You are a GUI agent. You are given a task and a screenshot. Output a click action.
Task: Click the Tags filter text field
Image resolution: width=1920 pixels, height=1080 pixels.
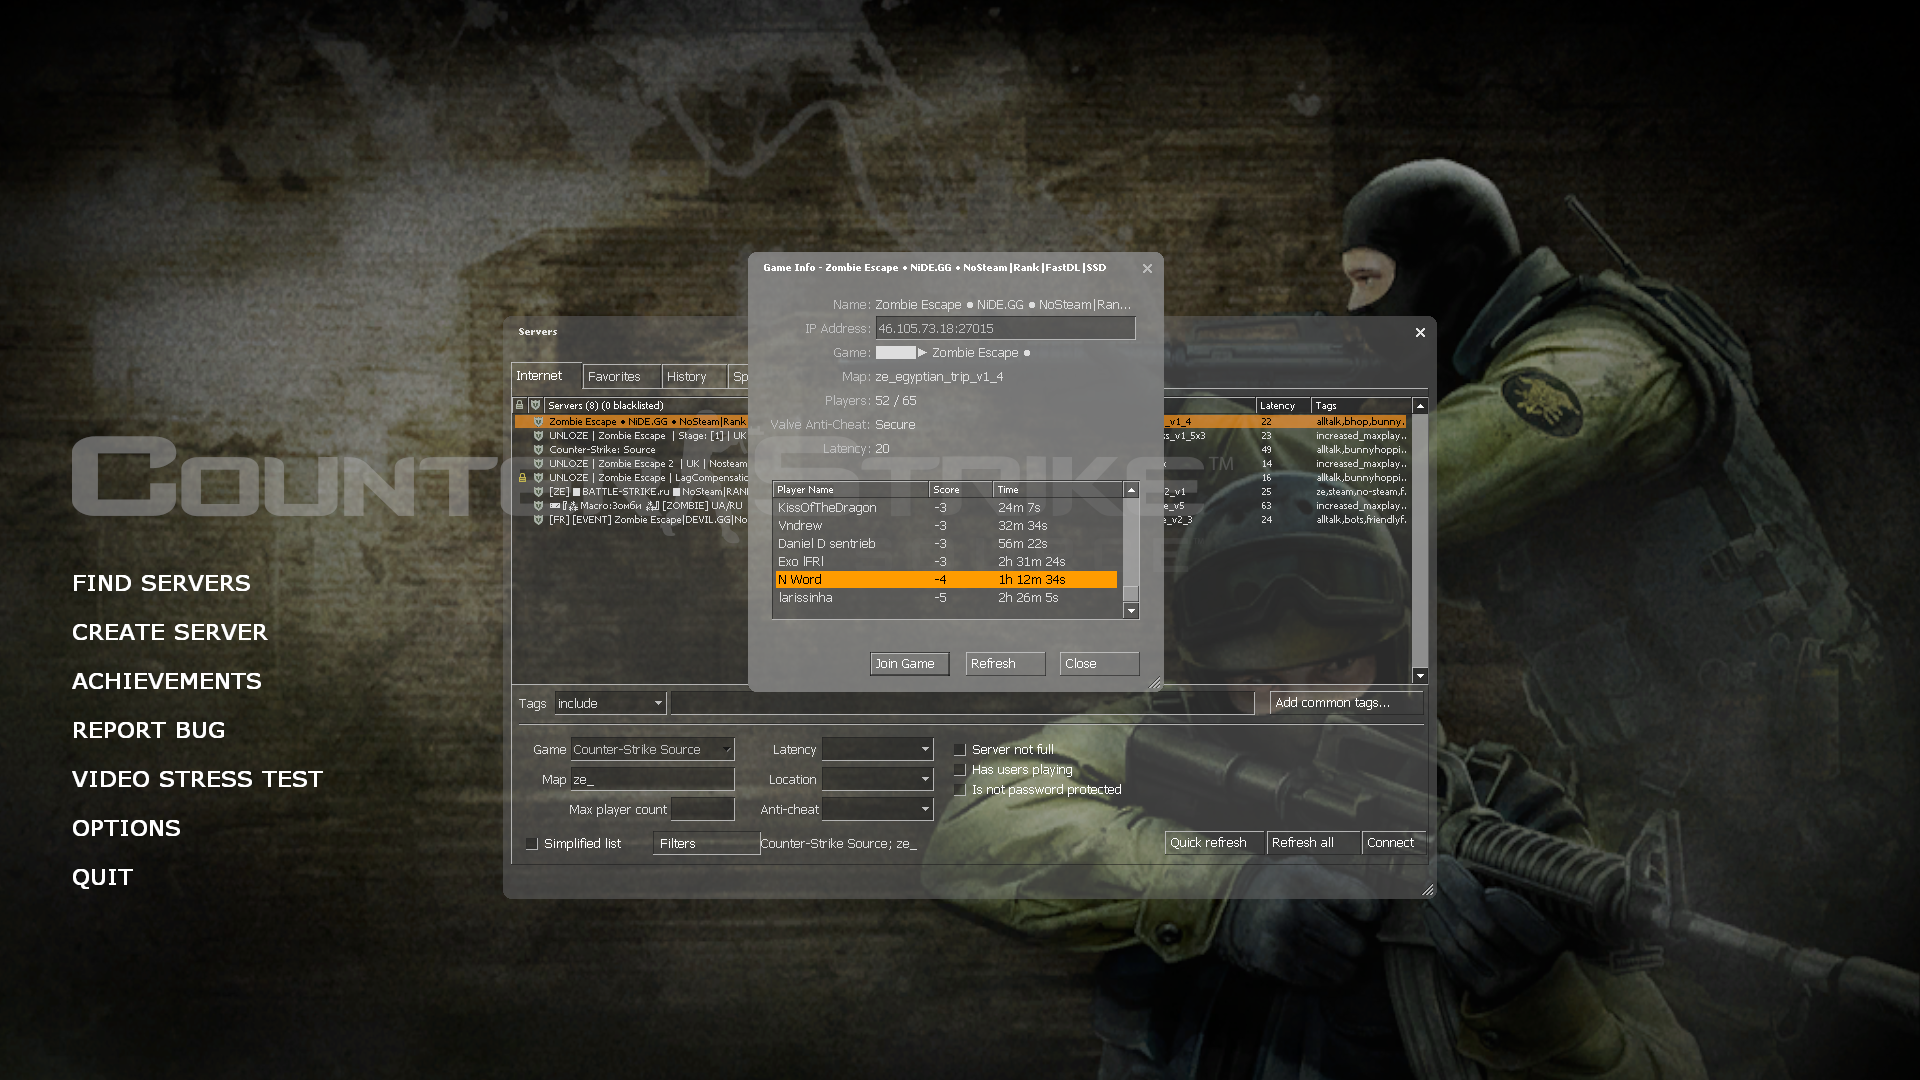(x=962, y=703)
